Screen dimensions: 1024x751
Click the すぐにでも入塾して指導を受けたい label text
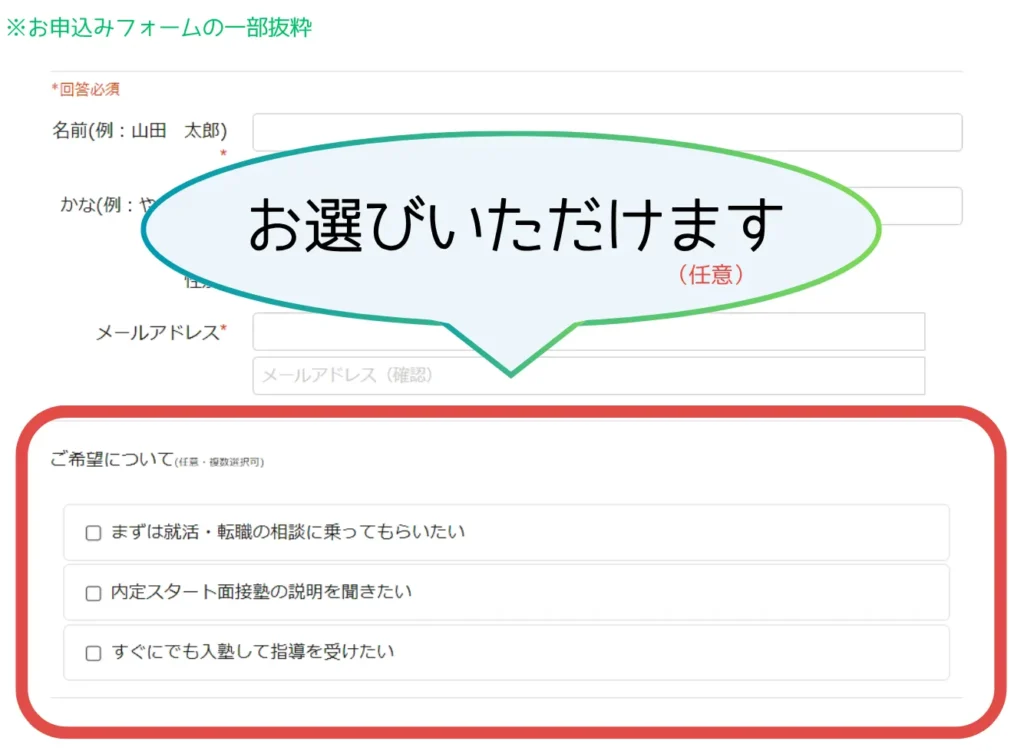[x=252, y=652]
